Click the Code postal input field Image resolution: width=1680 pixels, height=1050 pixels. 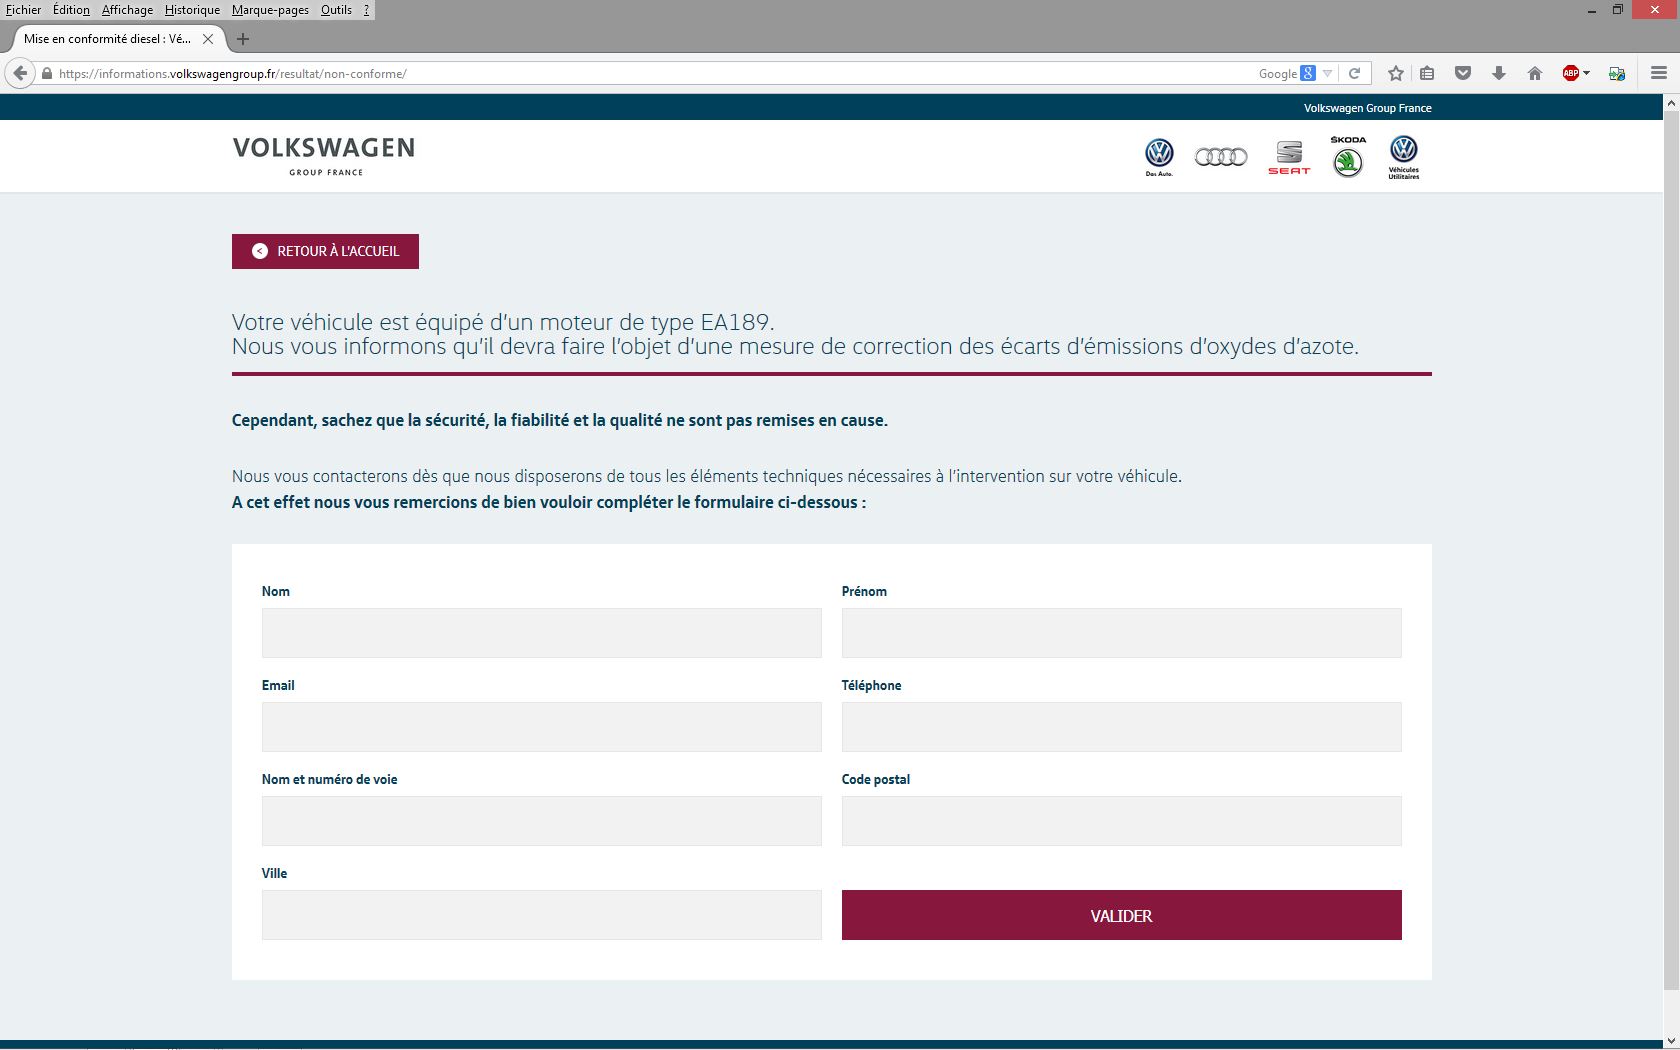pyautogui.click(x=1121, y=821)
